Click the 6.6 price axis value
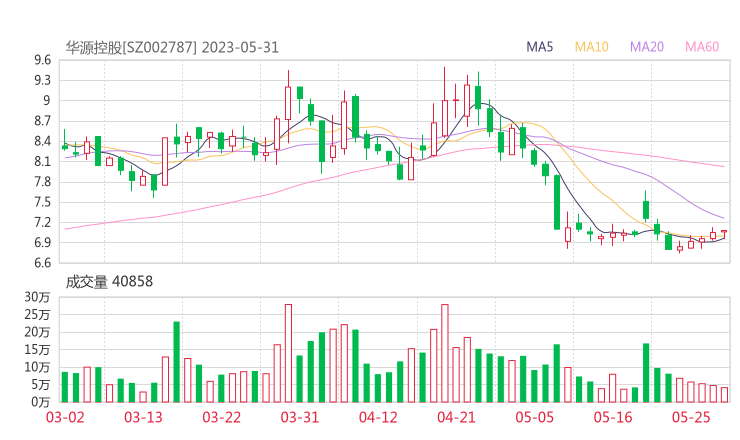This screenshot has width=740, height=440. click(x=42, y=262)
